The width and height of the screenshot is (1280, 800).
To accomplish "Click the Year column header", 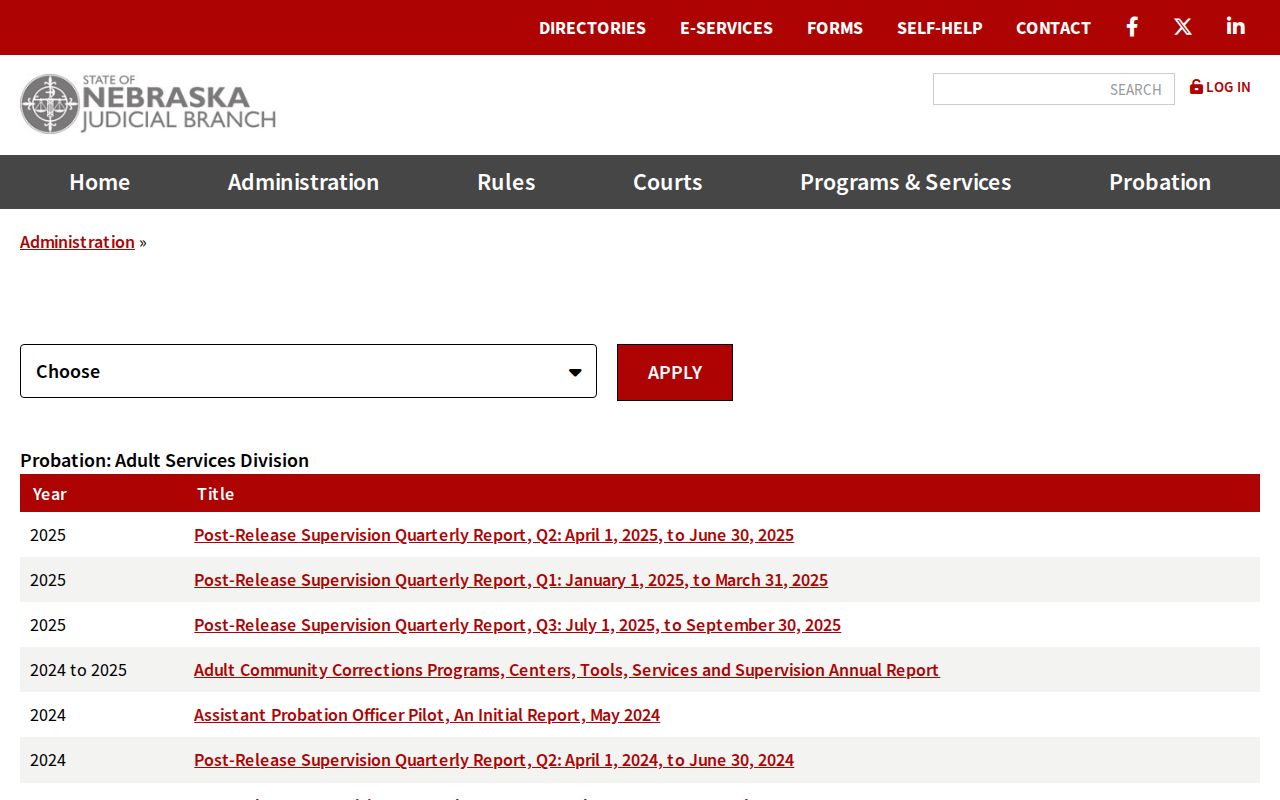I will [x=49, y=494].
